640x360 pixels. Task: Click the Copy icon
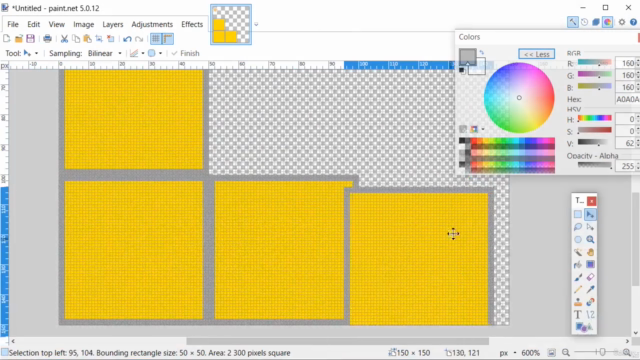click(76, 39)
